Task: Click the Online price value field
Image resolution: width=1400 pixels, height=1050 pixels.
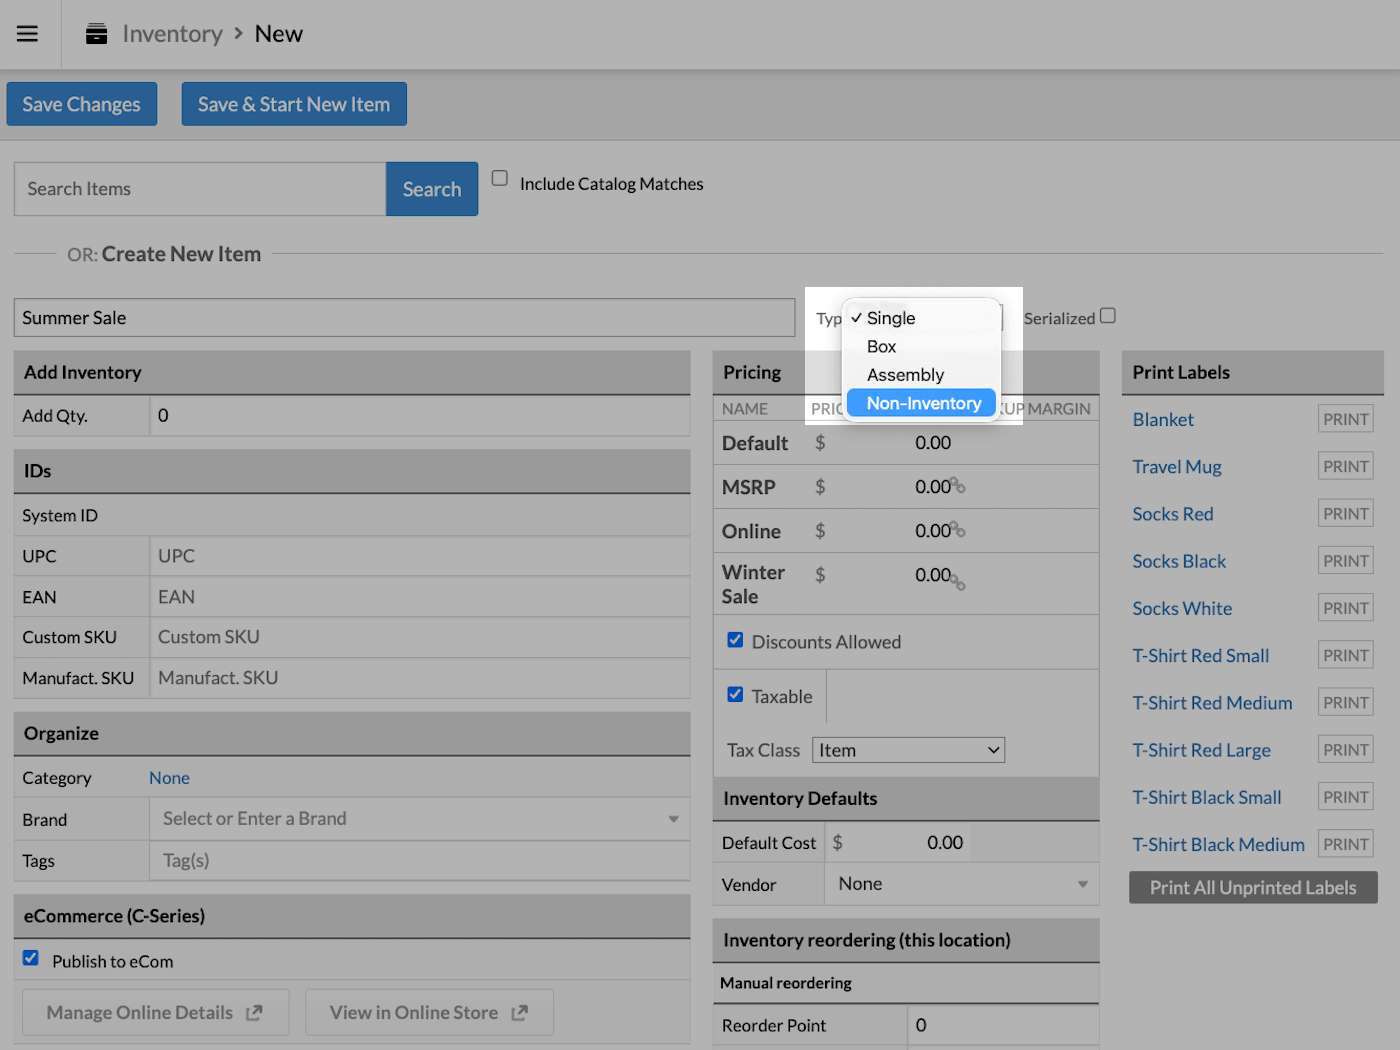Action: click(x=892, y=531)
